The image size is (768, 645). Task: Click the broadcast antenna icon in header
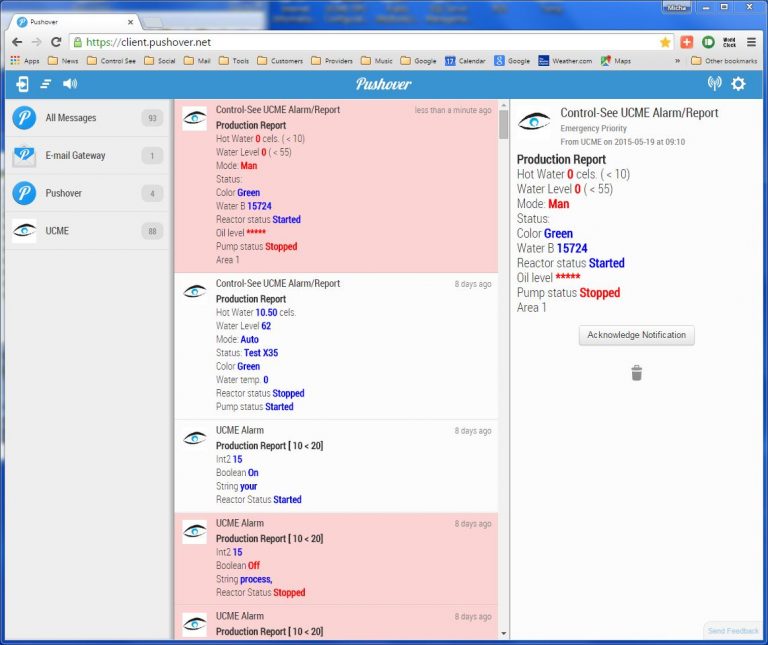[714, 84]
